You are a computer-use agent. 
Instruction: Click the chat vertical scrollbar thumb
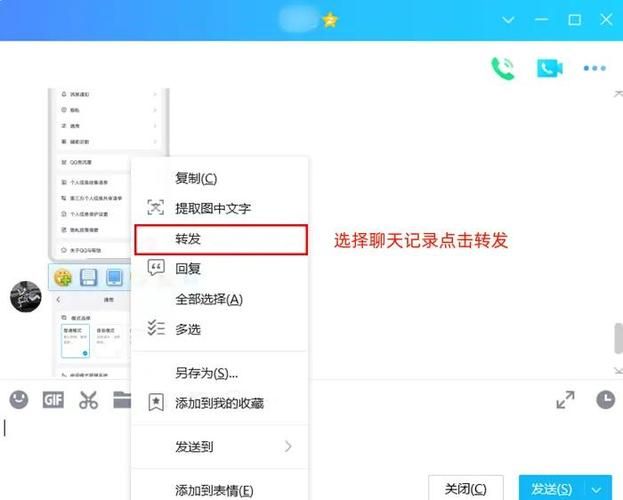619,338
